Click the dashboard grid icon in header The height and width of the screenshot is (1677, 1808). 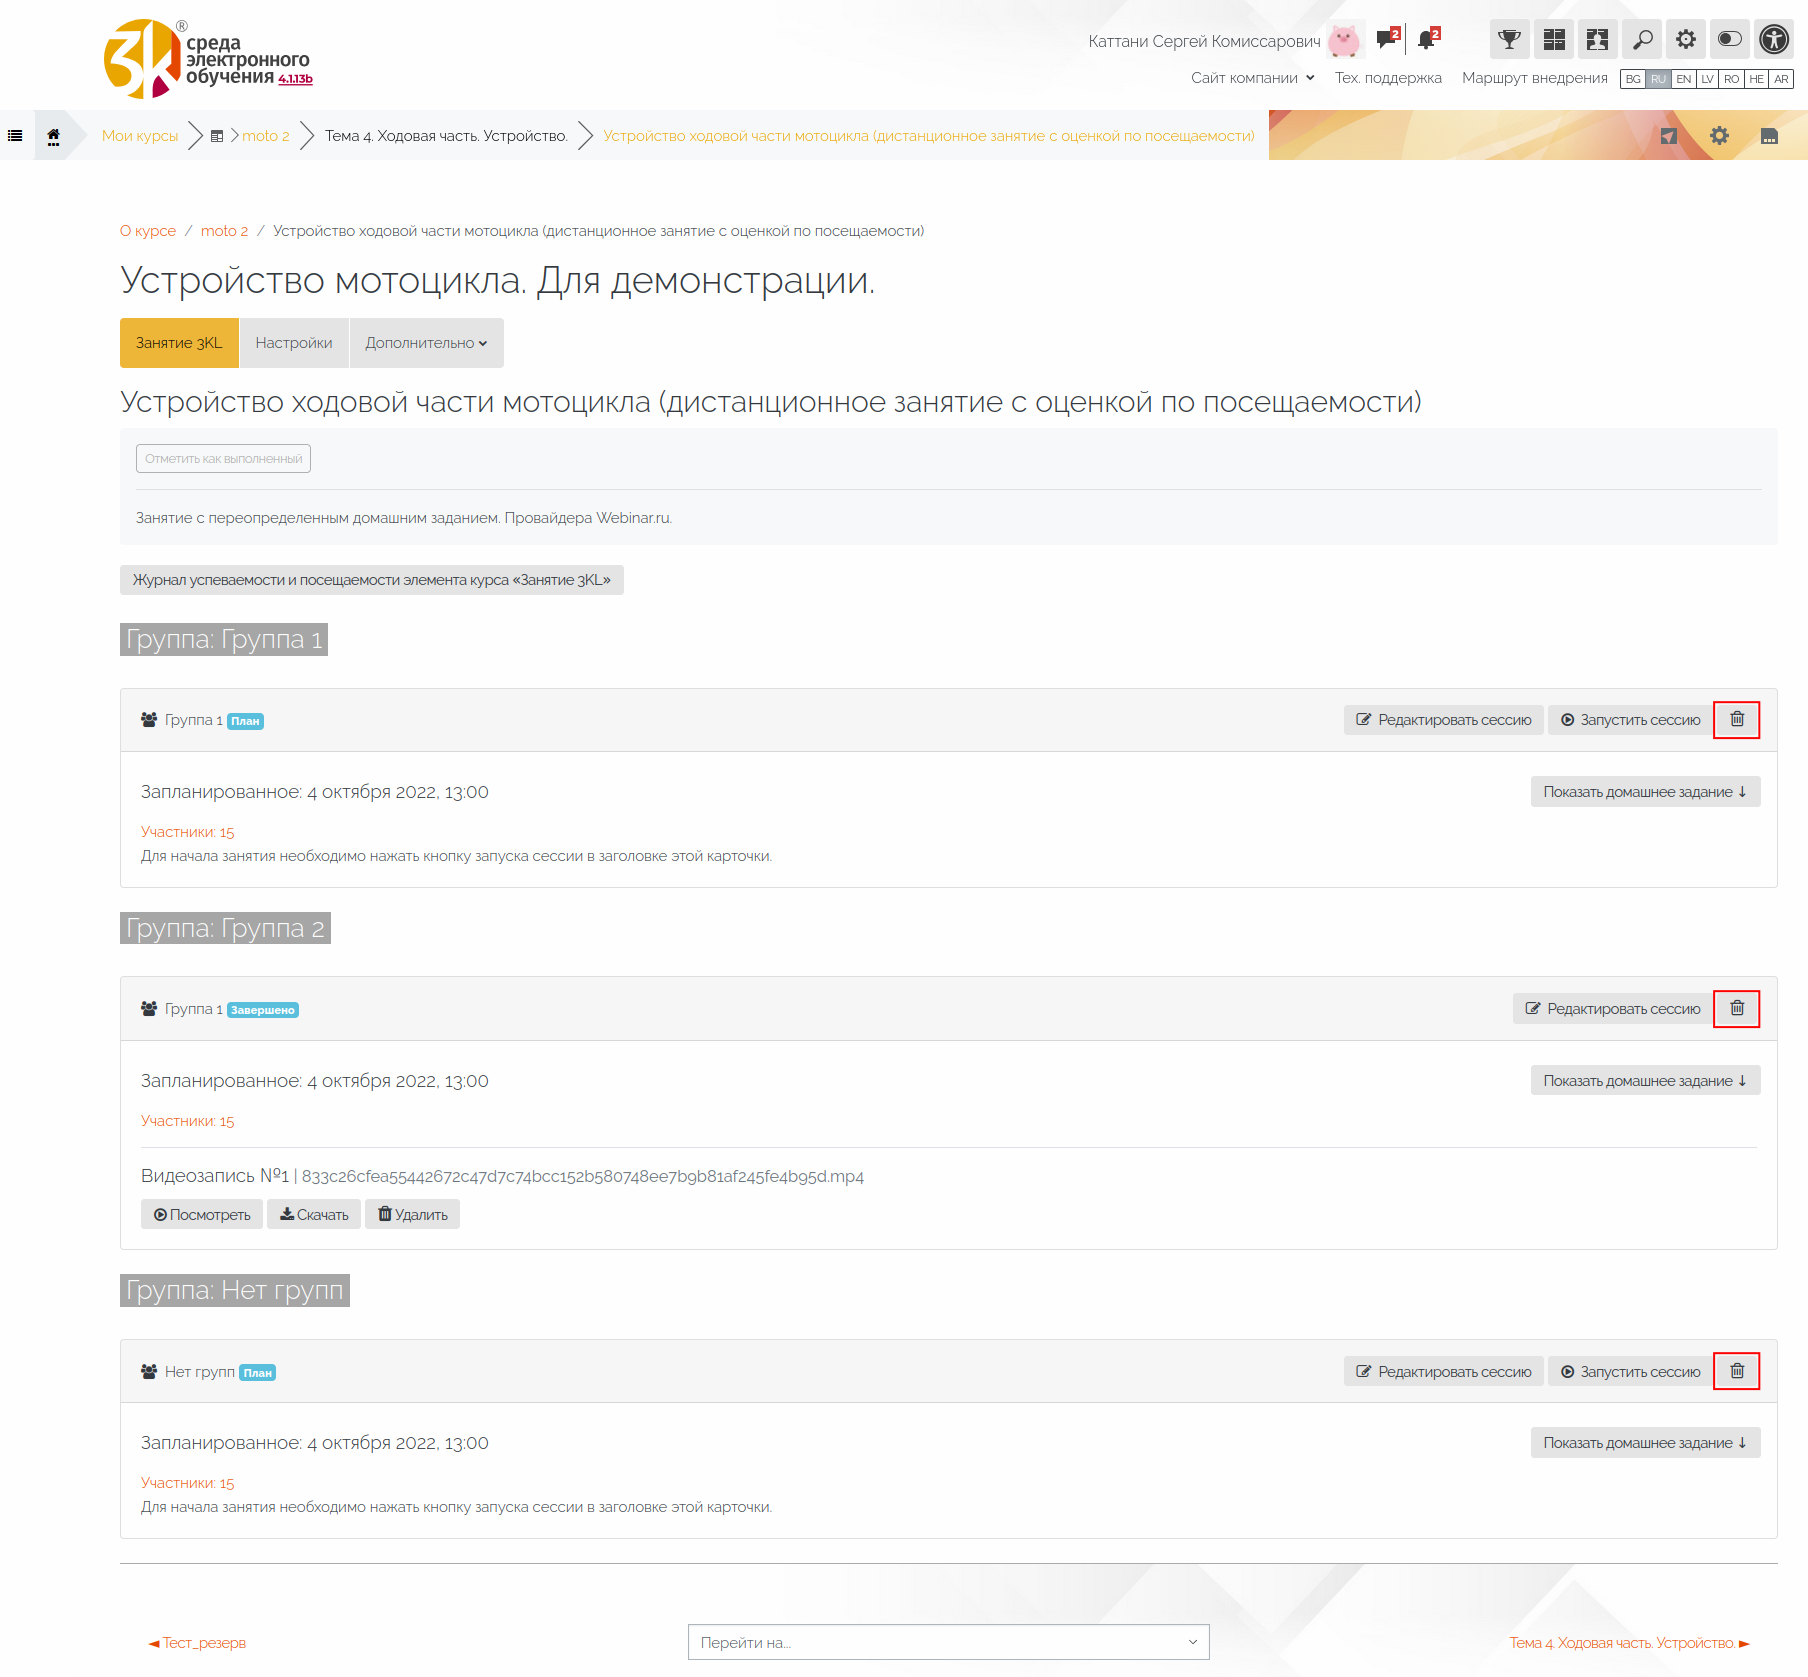tap(1554, 40)
